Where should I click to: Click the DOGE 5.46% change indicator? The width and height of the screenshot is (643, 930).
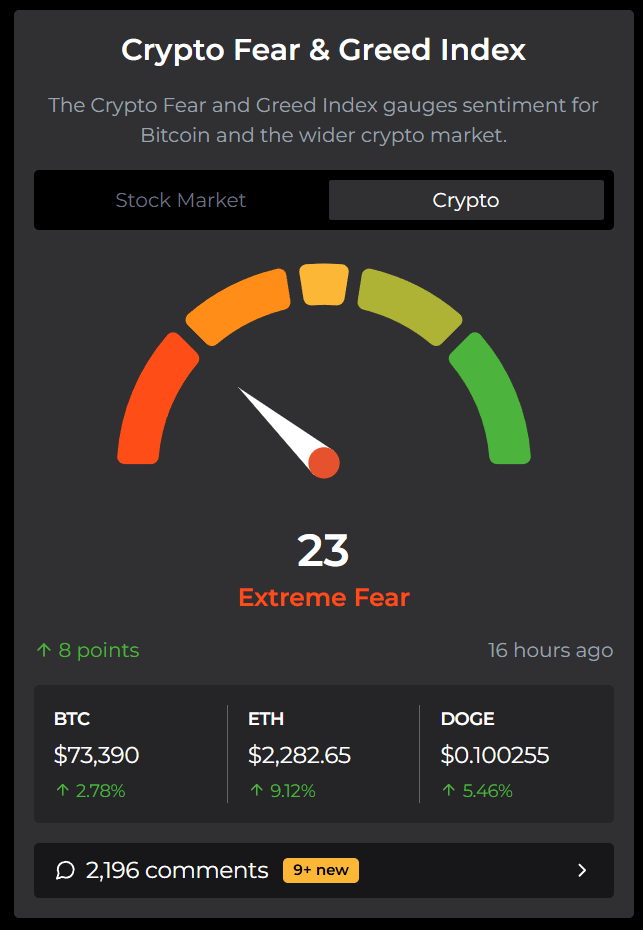477,791
